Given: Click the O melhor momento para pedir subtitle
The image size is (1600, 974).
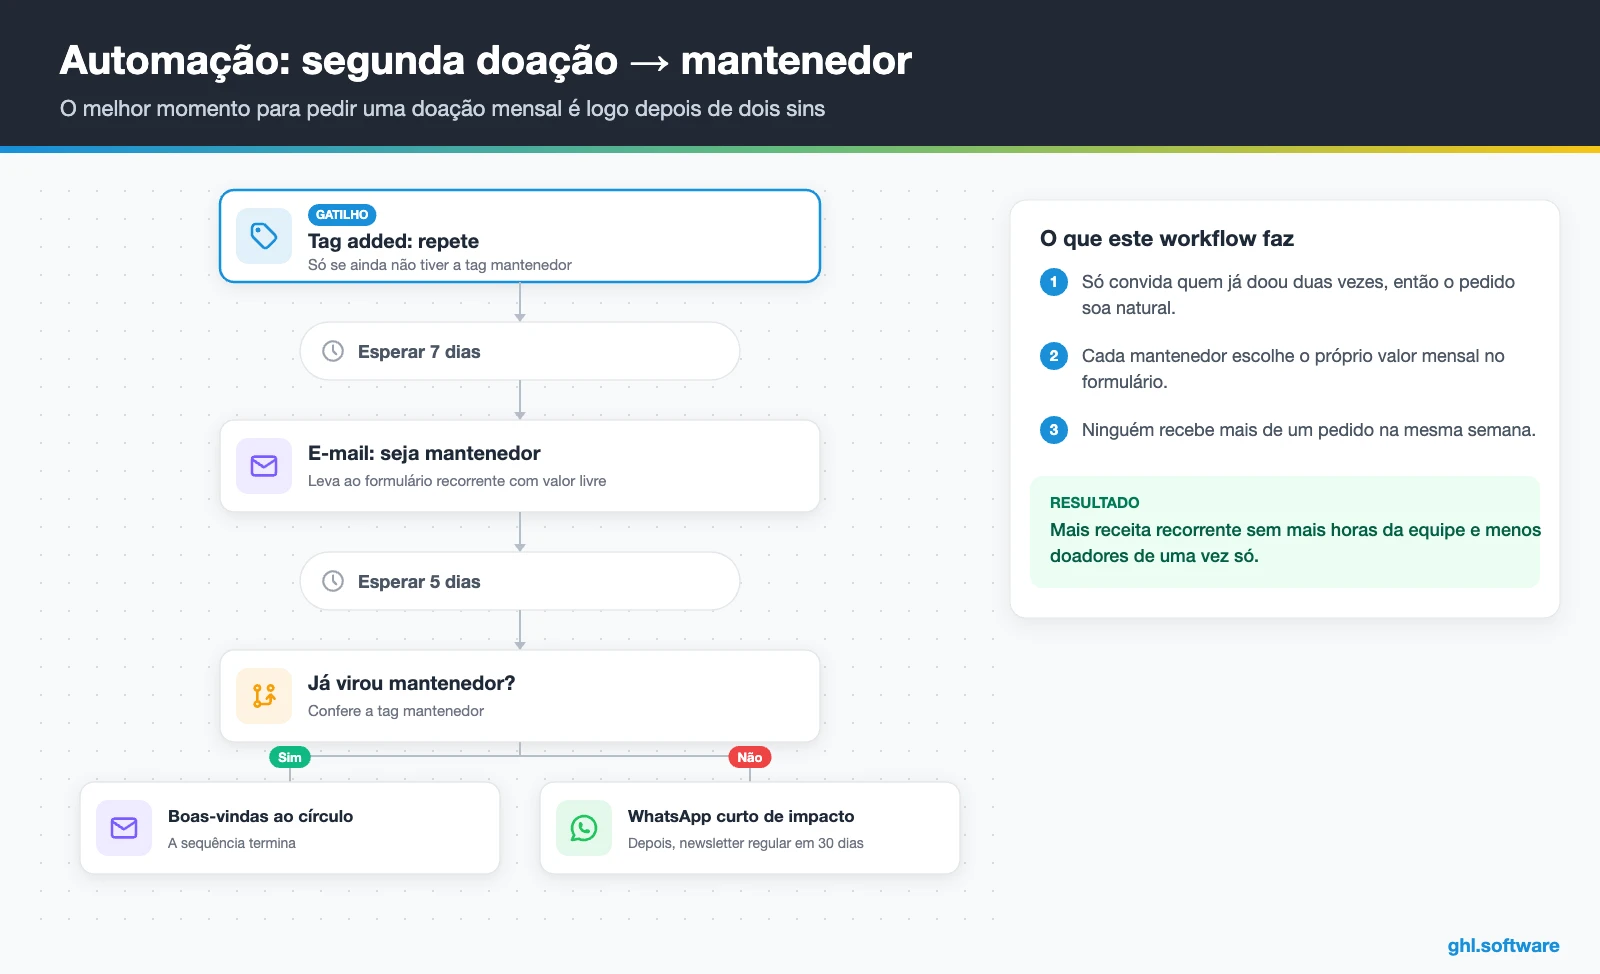Looking at the screenshot, I should coord(442,108).
